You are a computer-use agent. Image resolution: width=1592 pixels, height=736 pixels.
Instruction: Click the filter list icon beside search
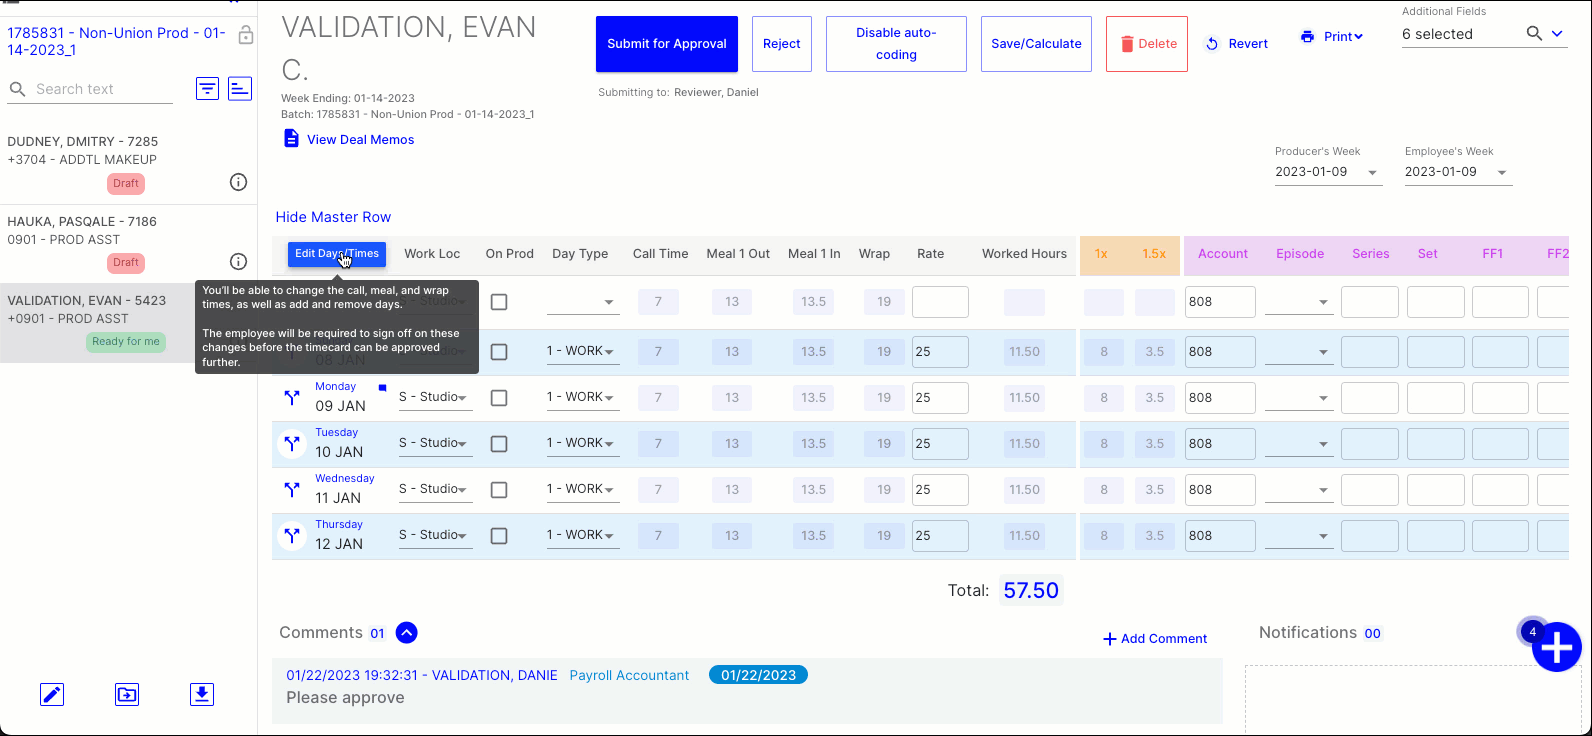(207, 89)
